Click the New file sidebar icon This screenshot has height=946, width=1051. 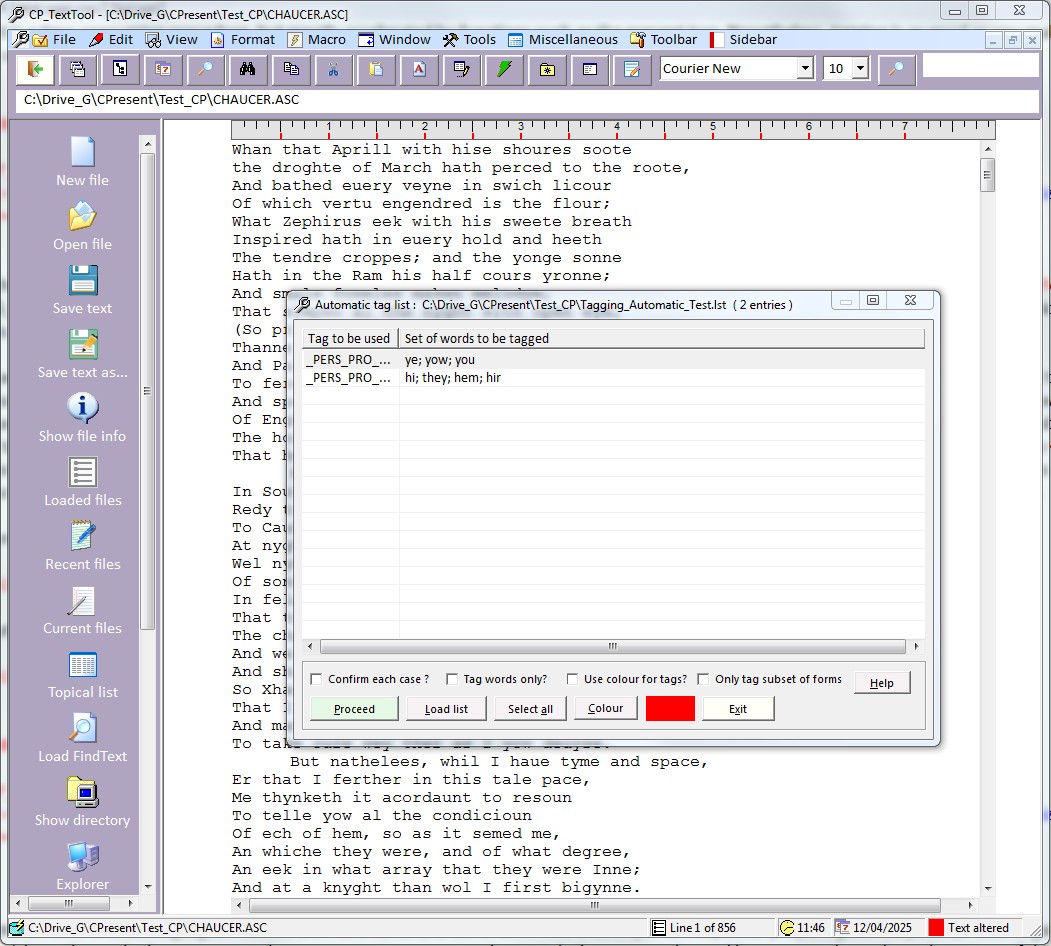point(82,152)
